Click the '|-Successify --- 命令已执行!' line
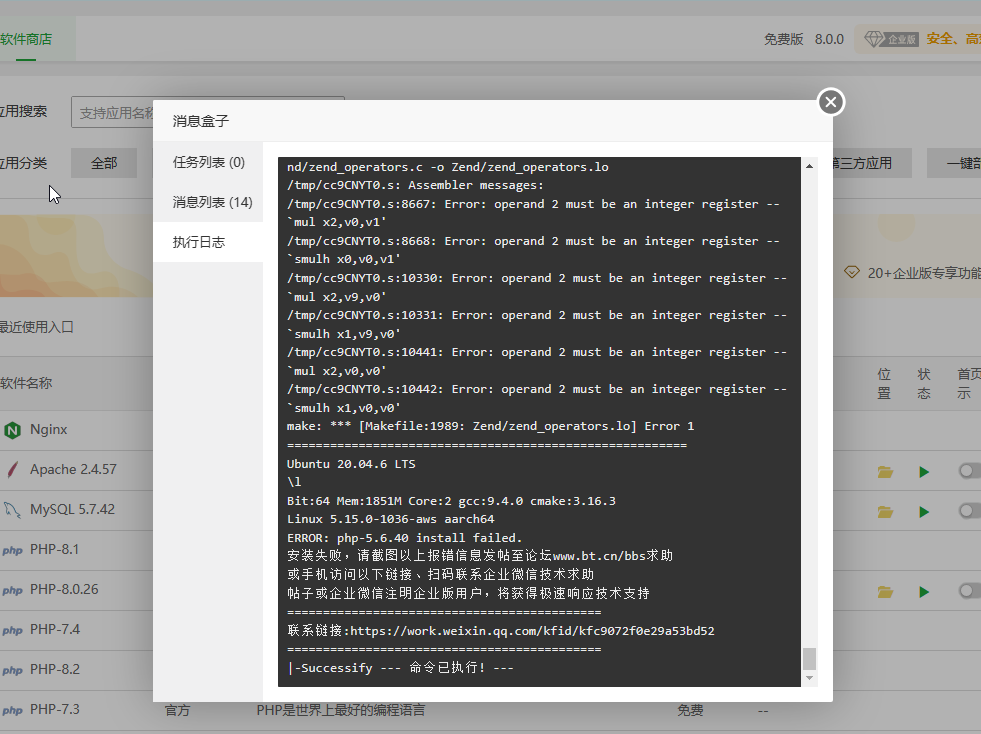 [x=400, y=668]
